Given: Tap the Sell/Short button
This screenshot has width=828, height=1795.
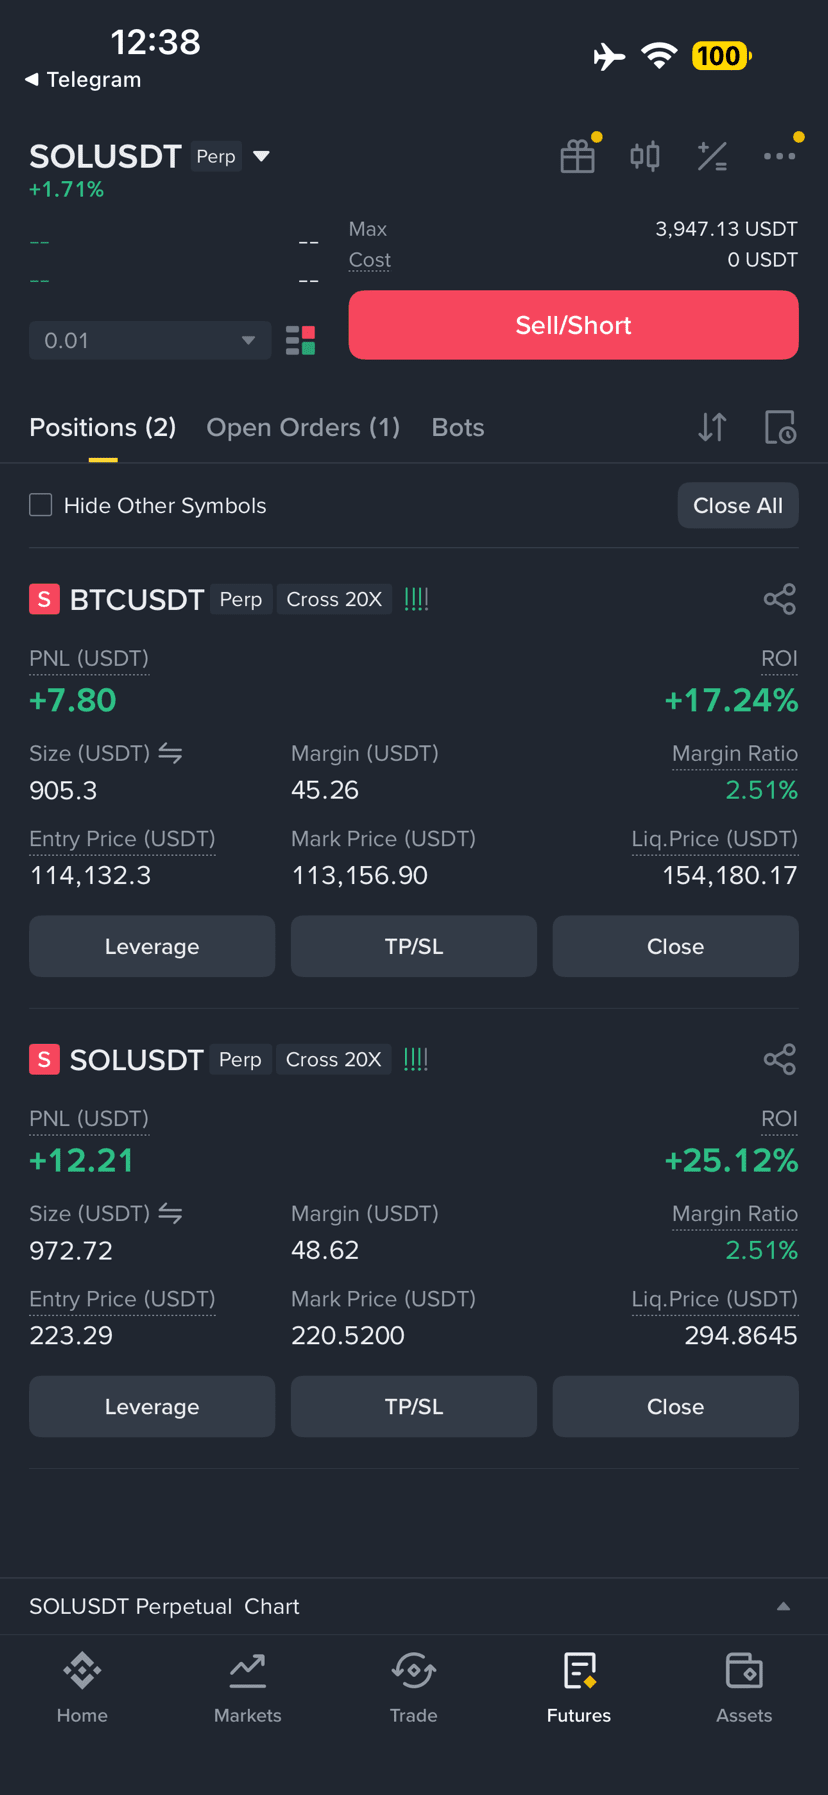Looking at the screenshot, I should [x=573, y=325].
